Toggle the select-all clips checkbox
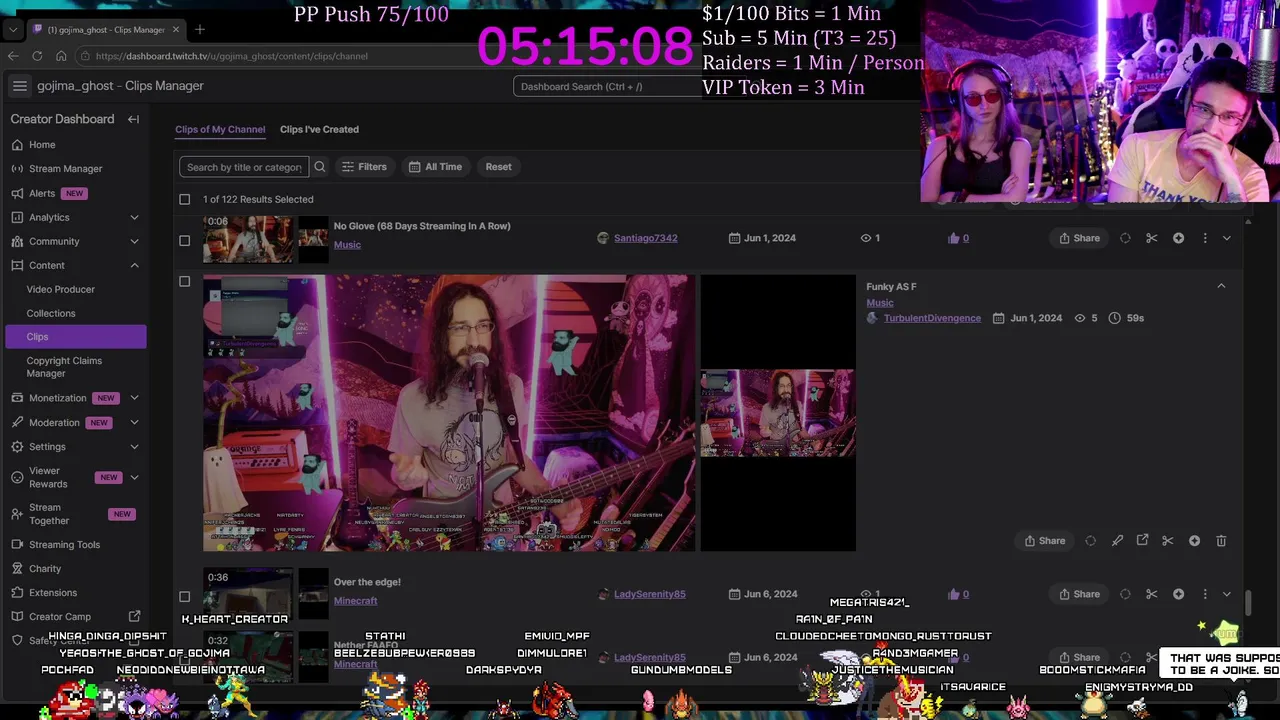1280x720 pixels. click(x=184, y=199)
